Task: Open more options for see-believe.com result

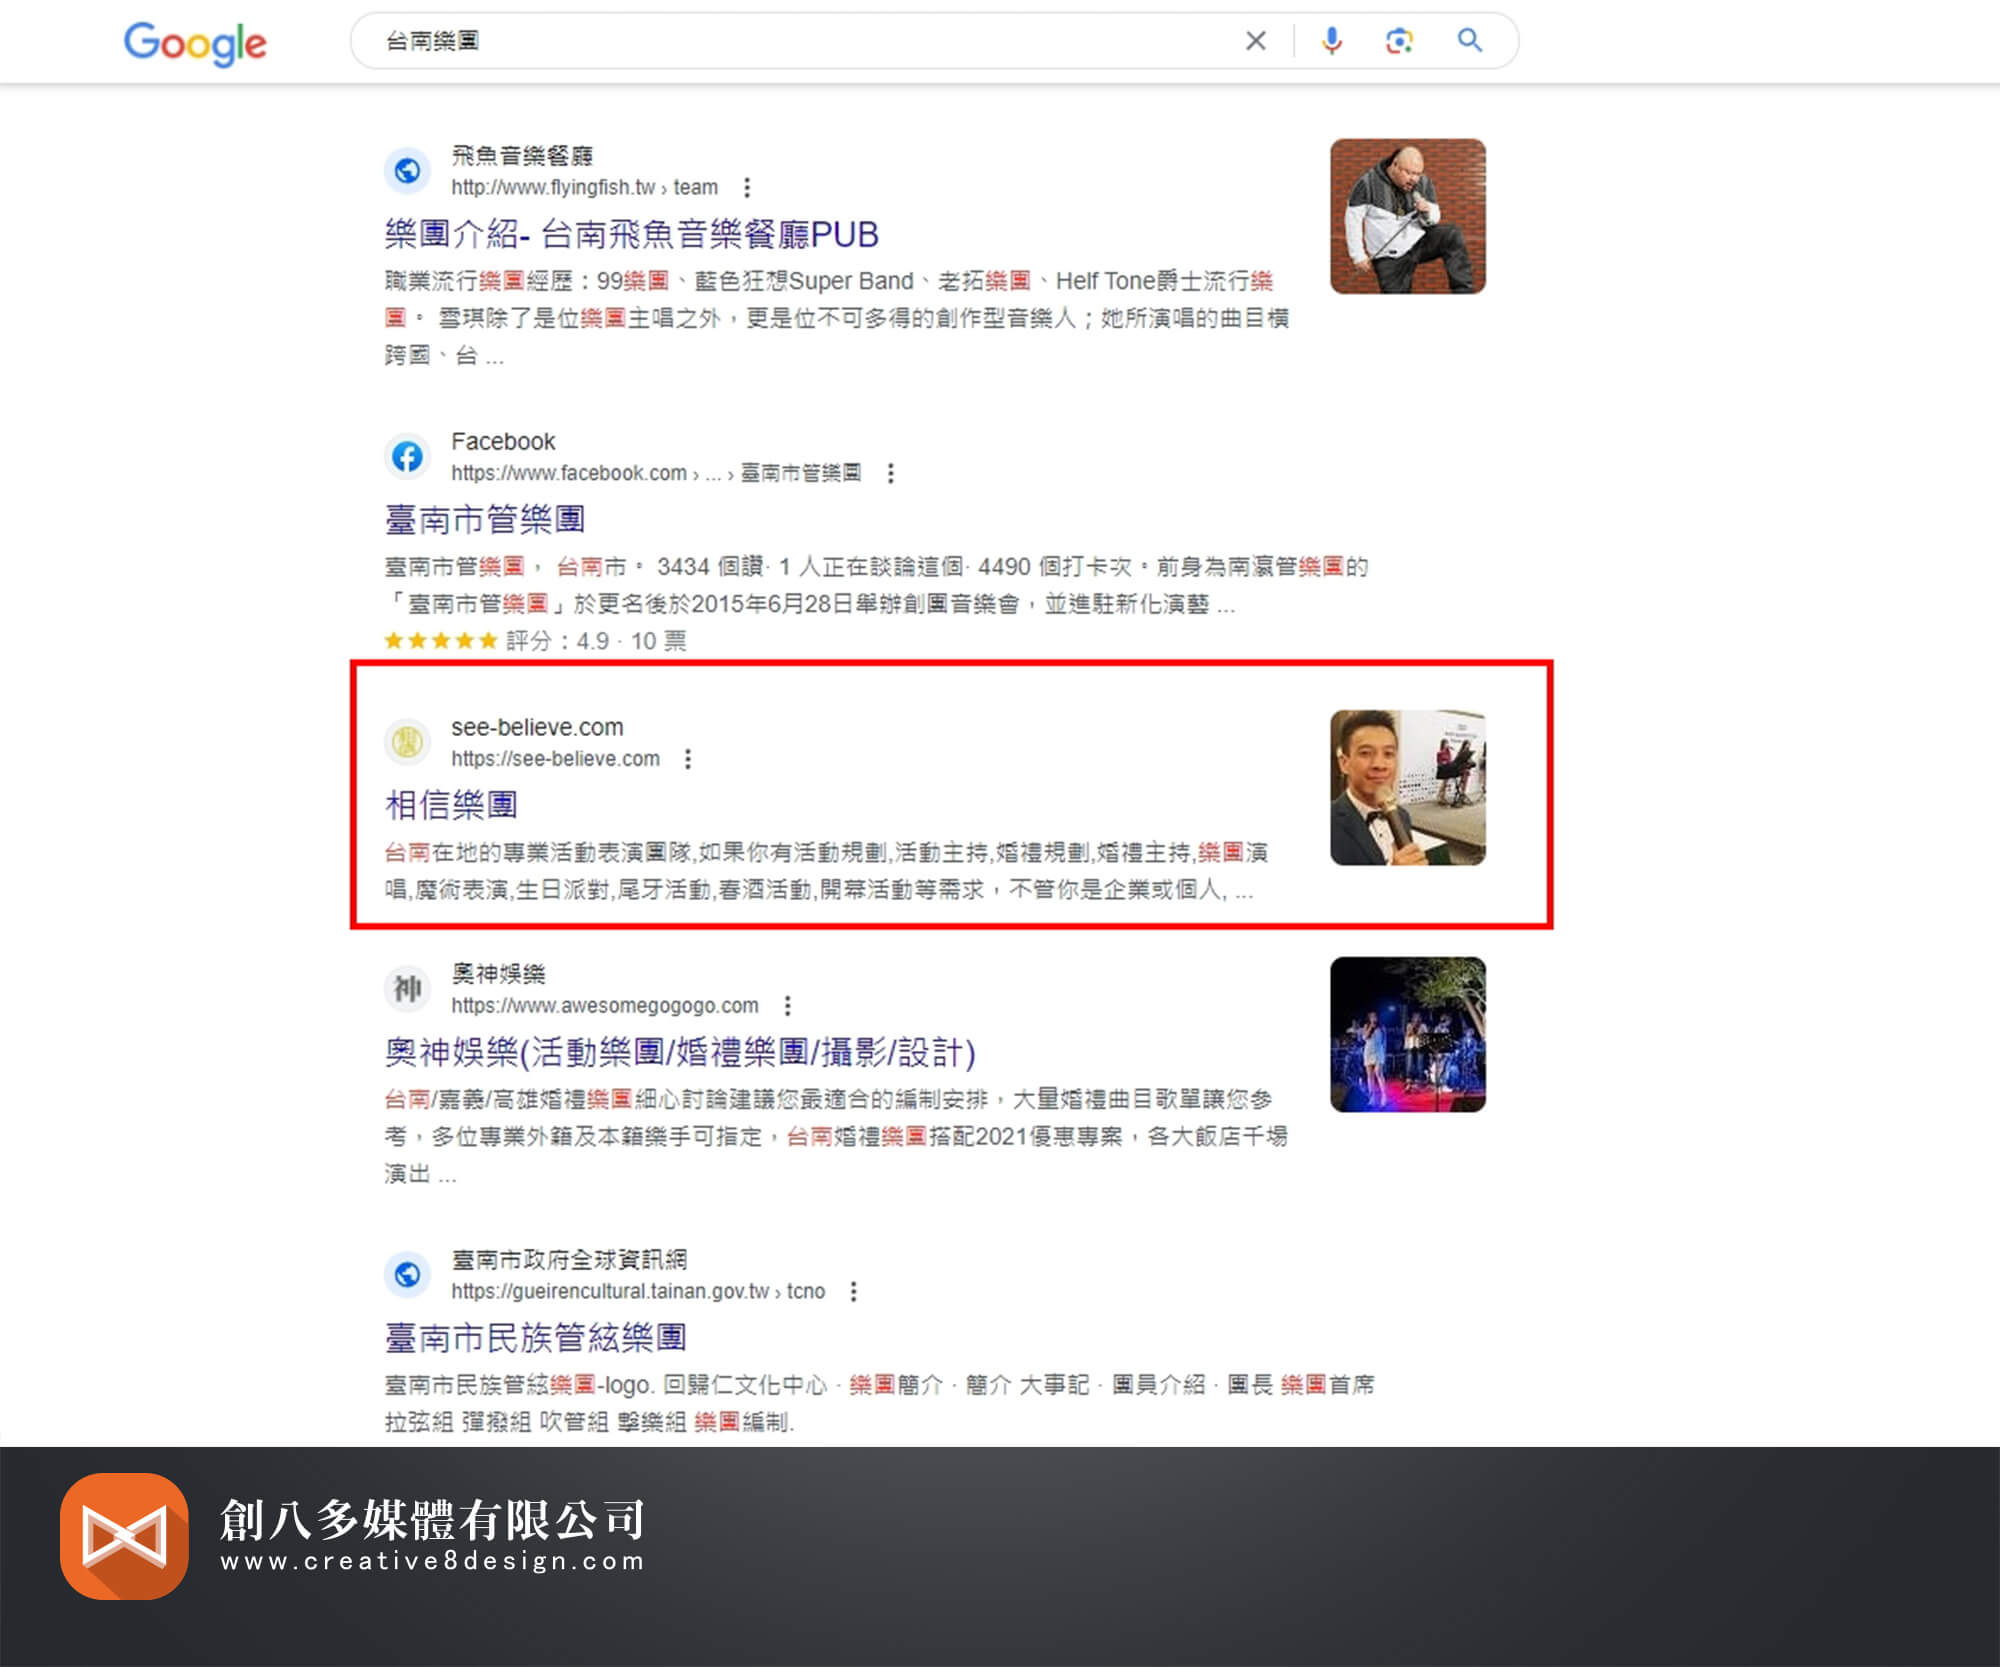Action: click(x=688, y=759)
